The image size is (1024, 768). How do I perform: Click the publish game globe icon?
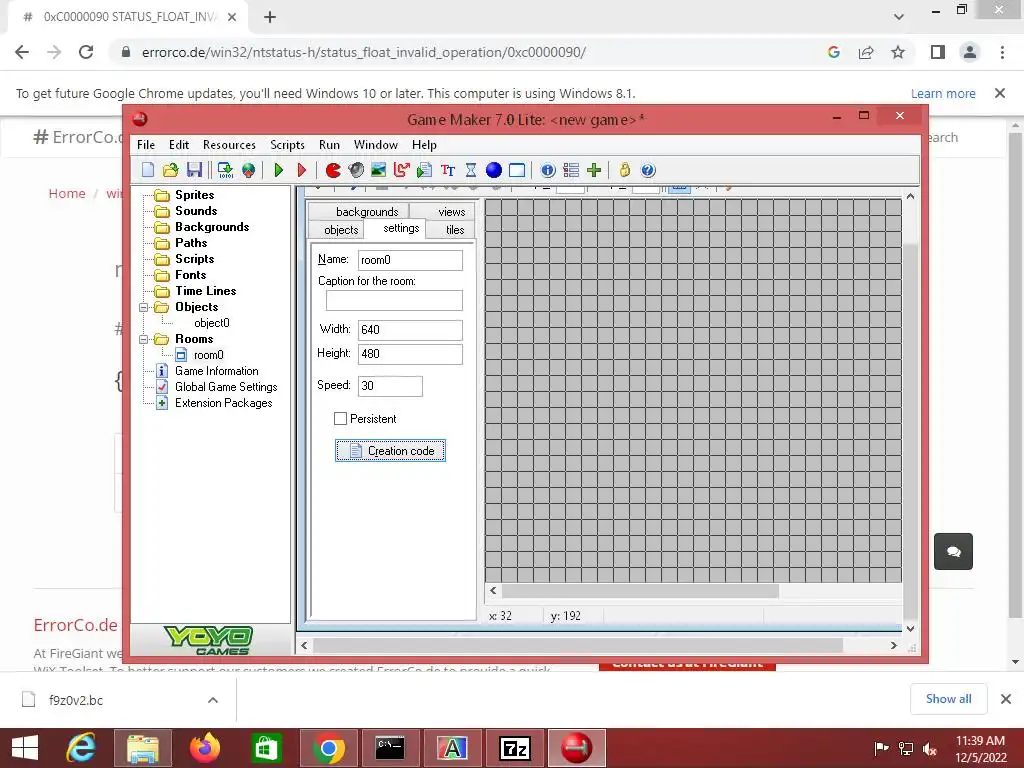(x=248, y=170)
